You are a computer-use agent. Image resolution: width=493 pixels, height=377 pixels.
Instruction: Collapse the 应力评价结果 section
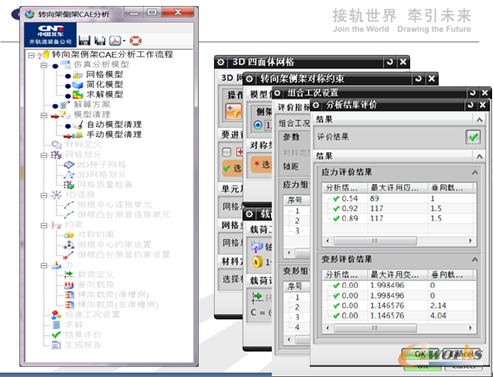[475, 172]
